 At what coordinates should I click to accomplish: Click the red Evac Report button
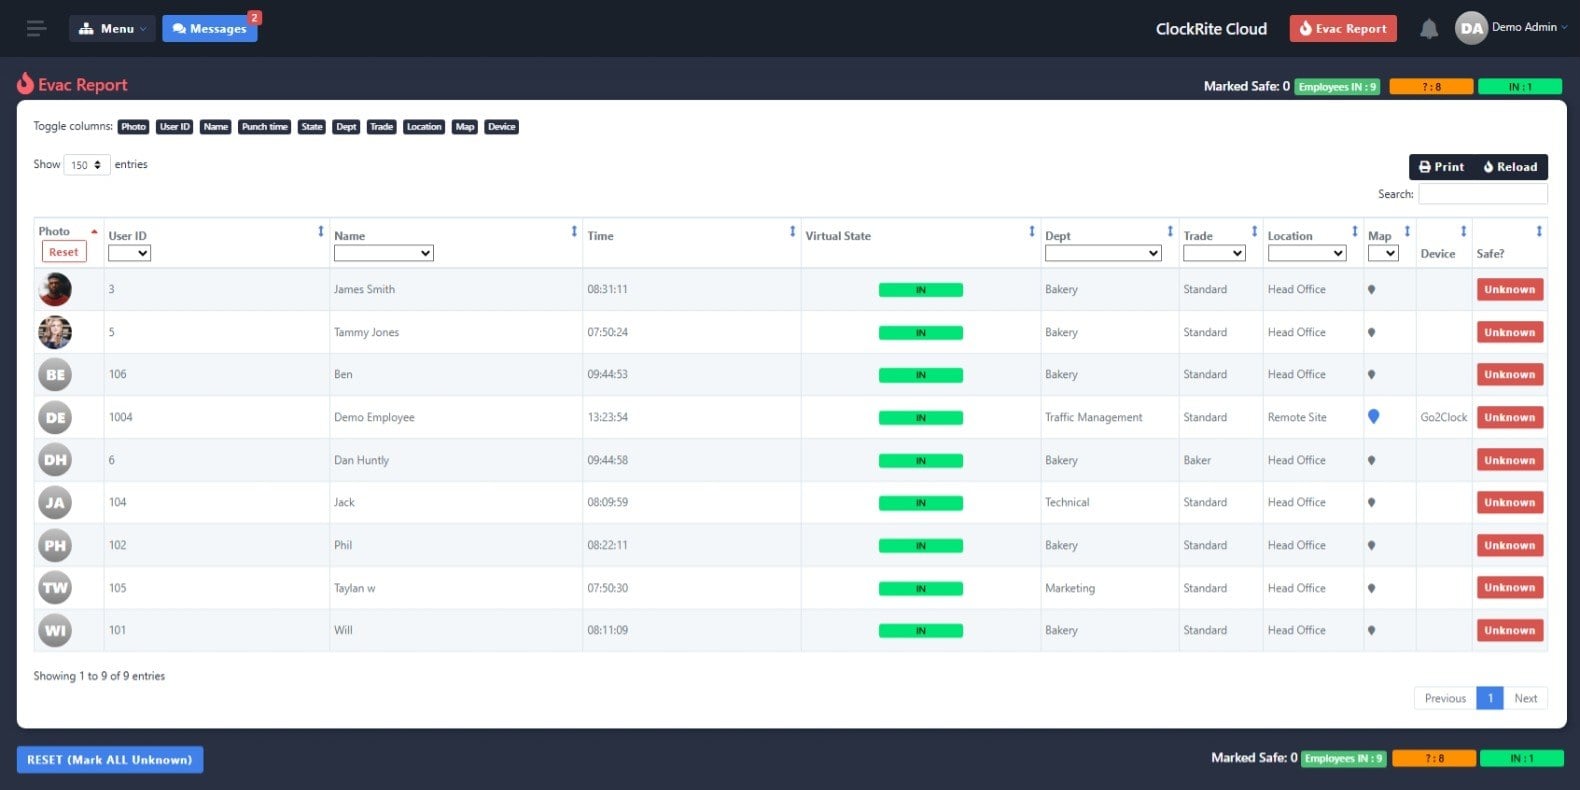(1343, 29)
